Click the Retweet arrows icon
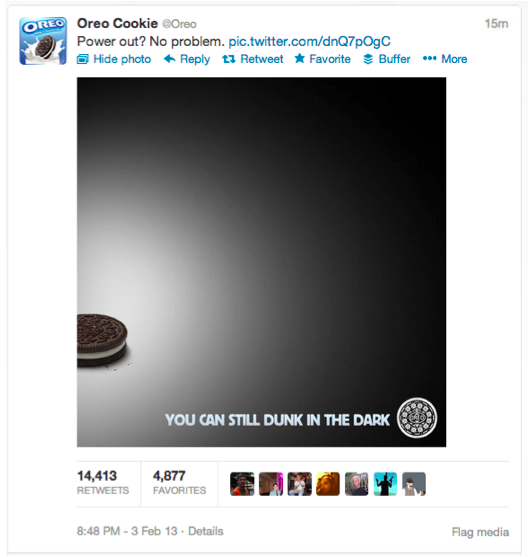 point(228,59)
